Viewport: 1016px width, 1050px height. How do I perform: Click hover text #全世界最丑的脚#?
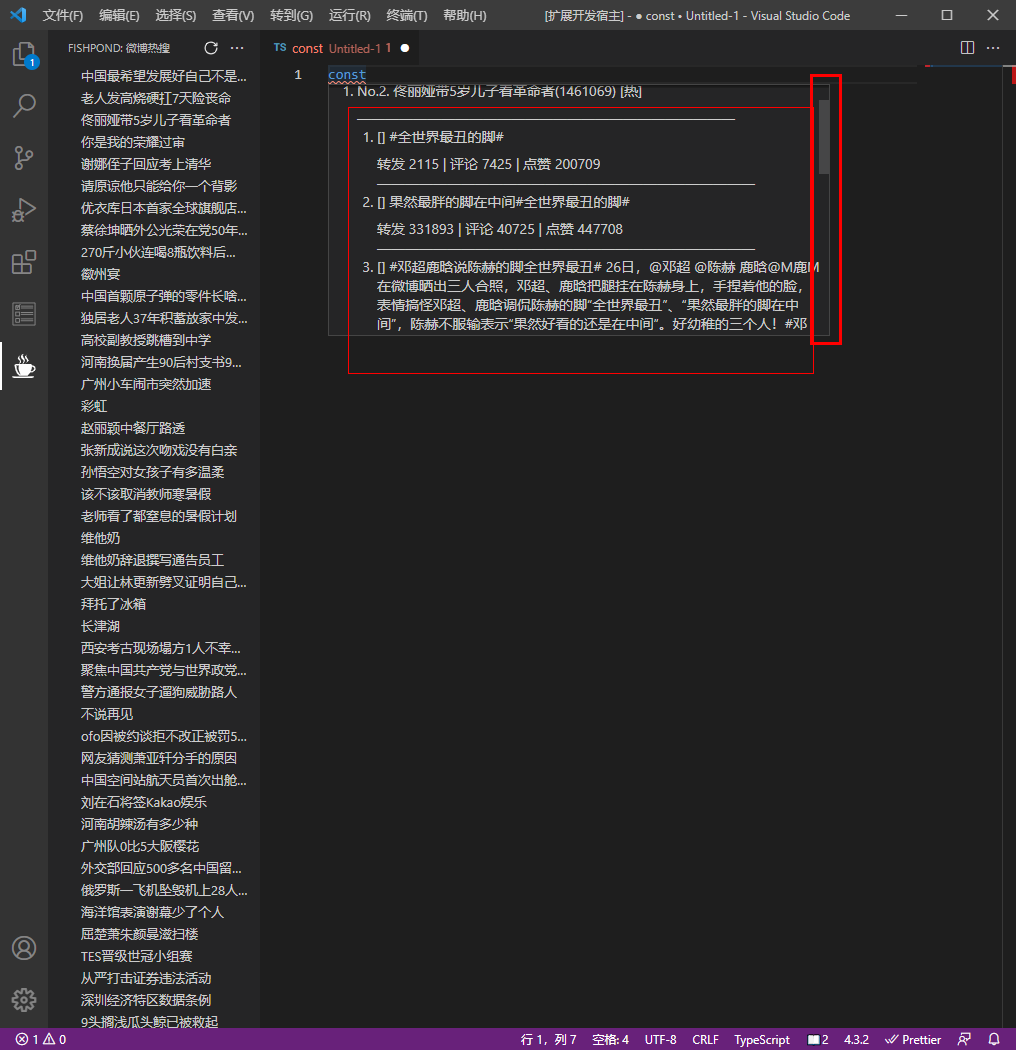pos(446,137)
